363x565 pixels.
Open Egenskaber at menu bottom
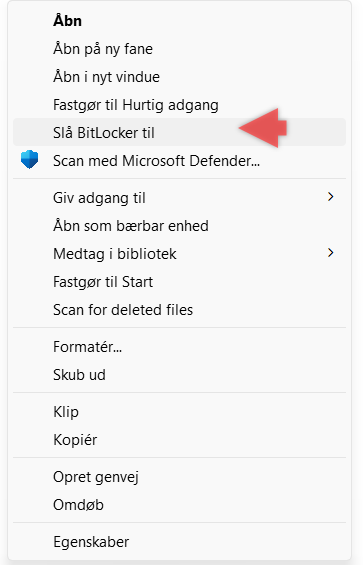point(180,542)
